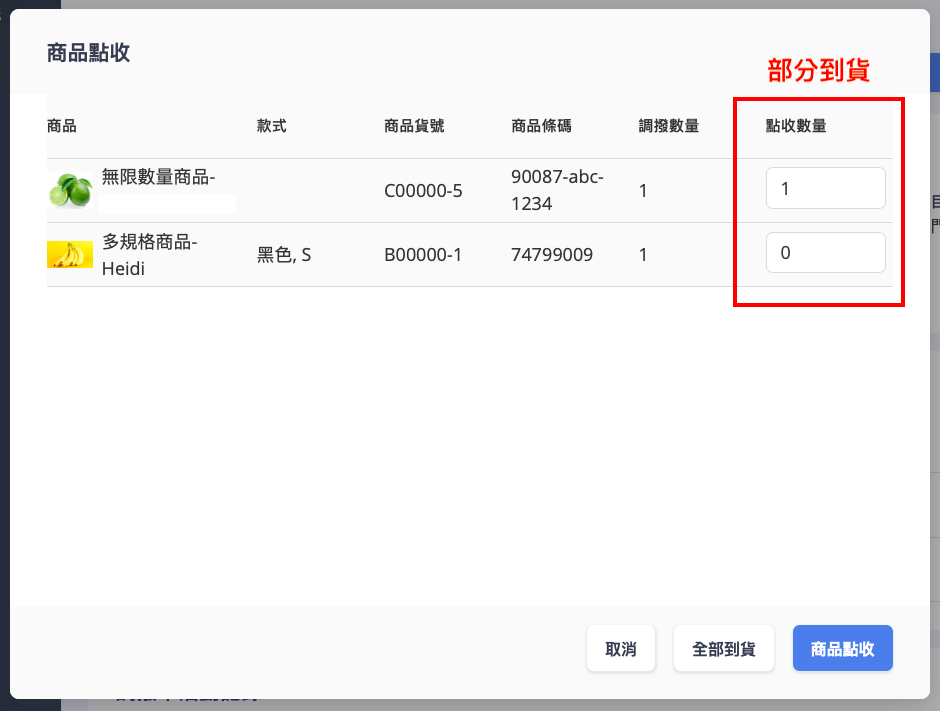Click the barcode 90087-abc-1234

pos(557,190)
